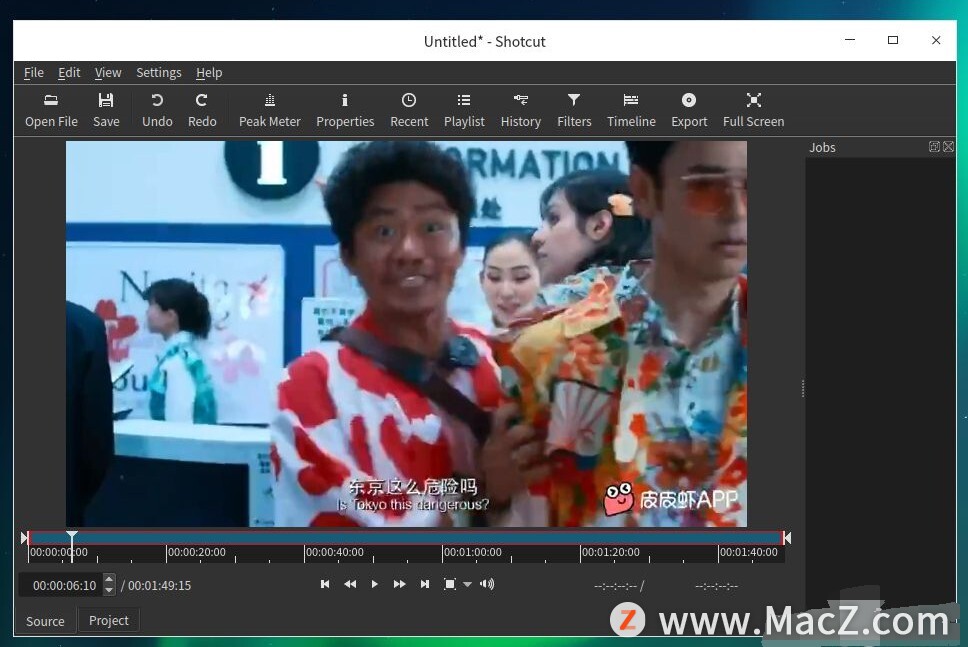Open the File menu
This screenshot has height=647, width=968.
coord(33,73)
